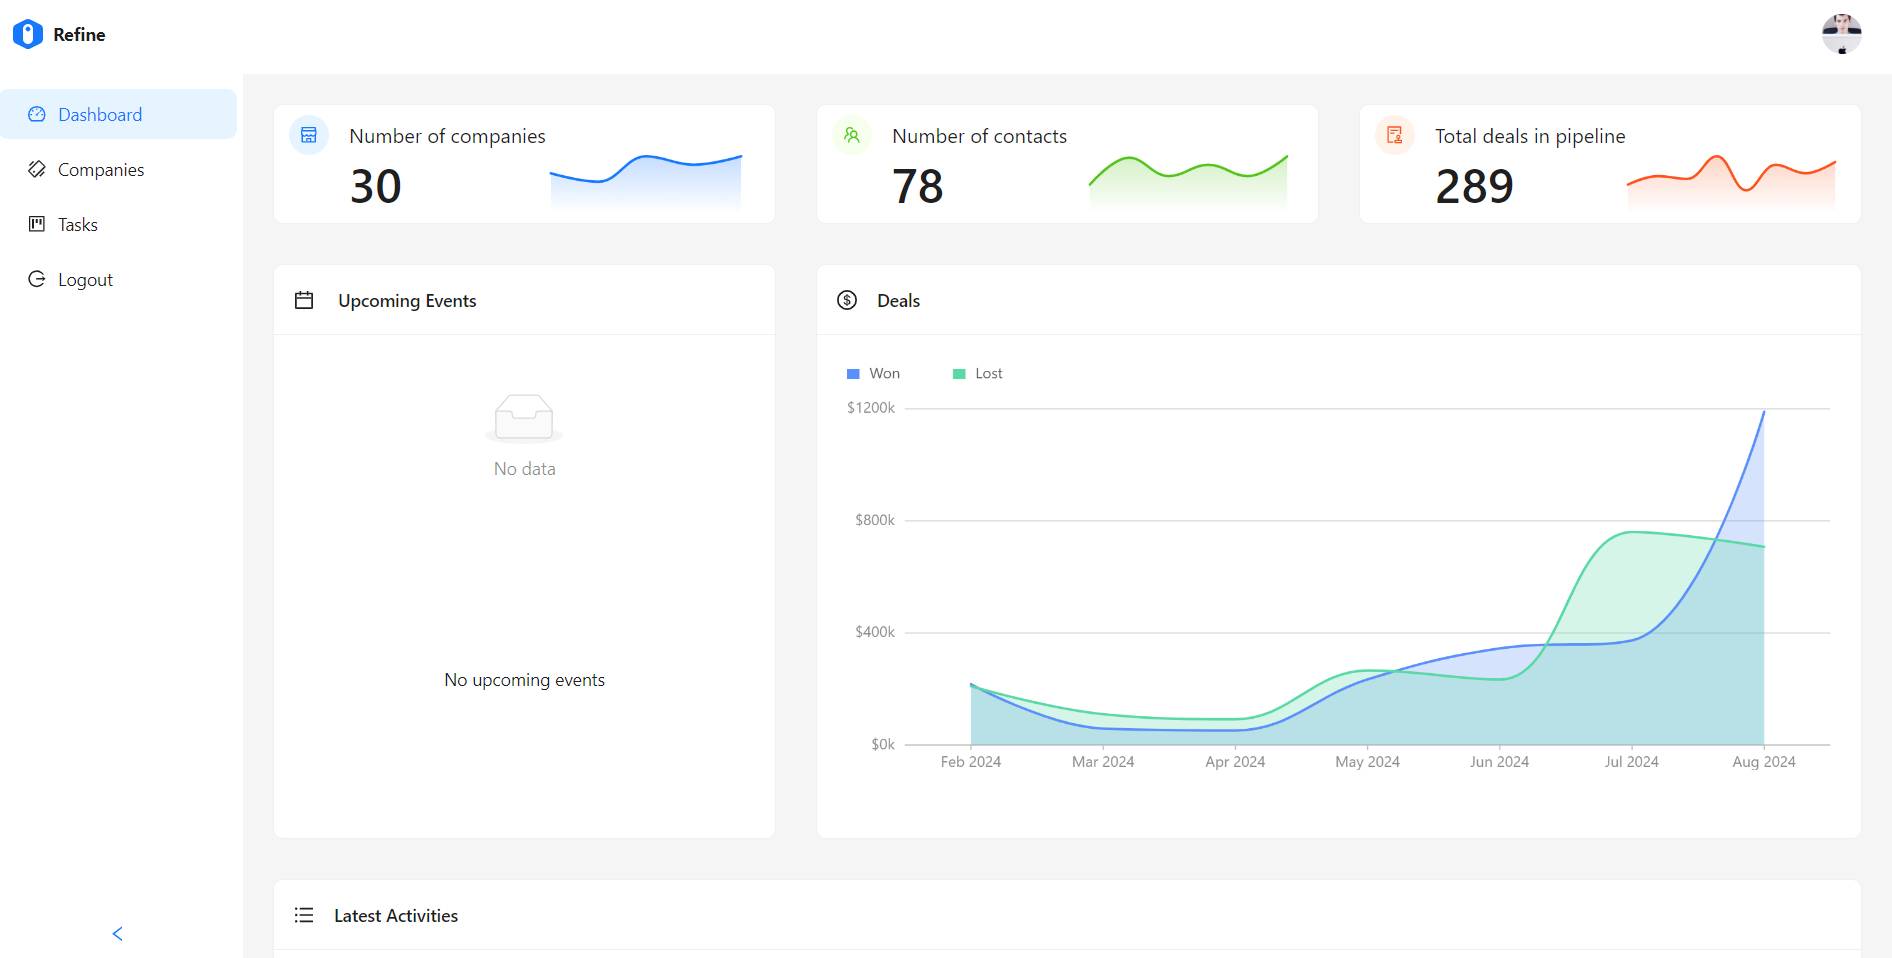The width and height of the screenshot is (1892, 958).
Task: Click the Deals dollar-circle icon
Action: 847,300
